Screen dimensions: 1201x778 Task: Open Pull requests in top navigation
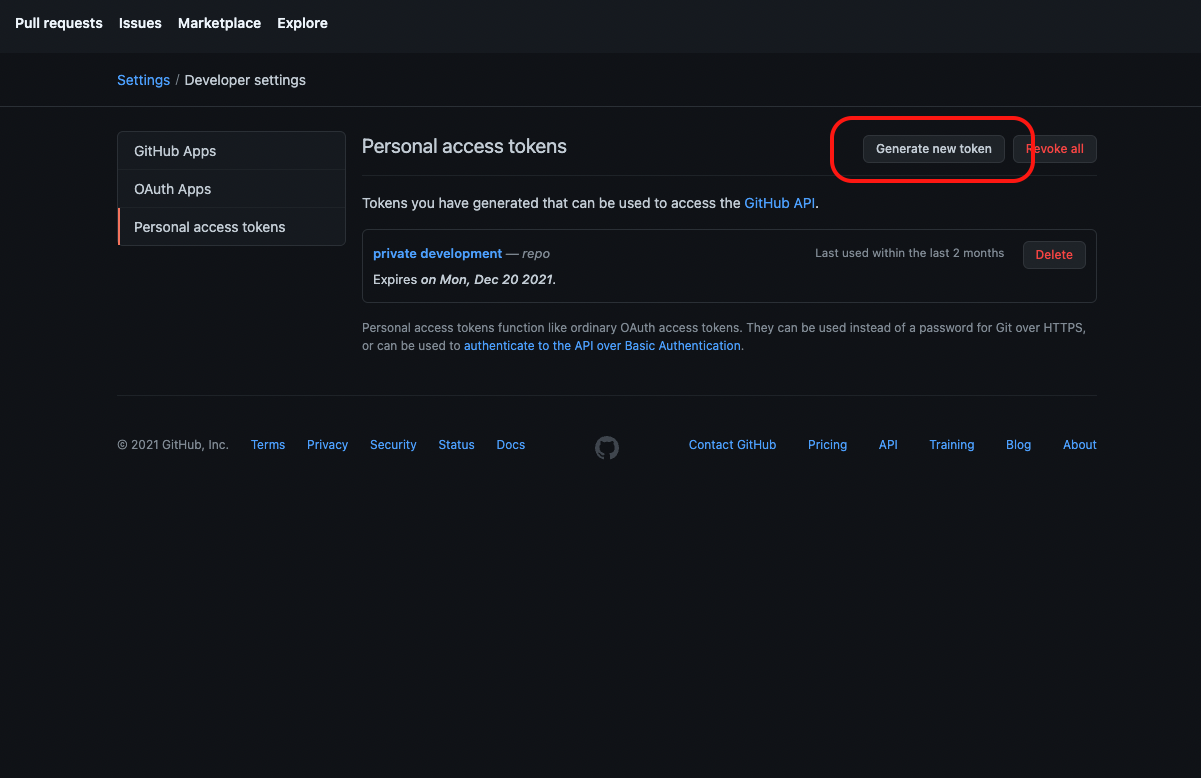59,23
